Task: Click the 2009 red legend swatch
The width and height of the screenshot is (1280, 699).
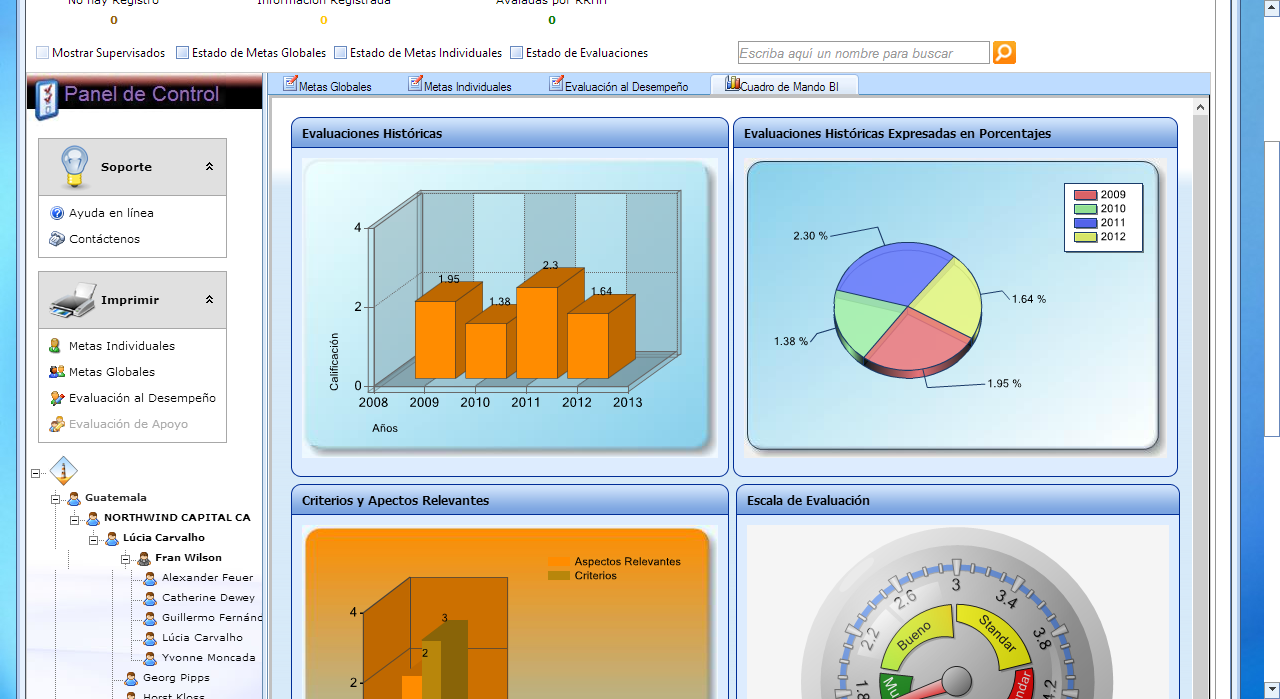Action: (1085, 195)
